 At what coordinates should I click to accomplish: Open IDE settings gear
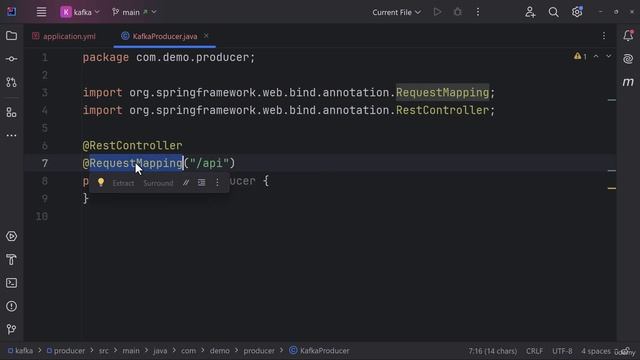[577, 12]
